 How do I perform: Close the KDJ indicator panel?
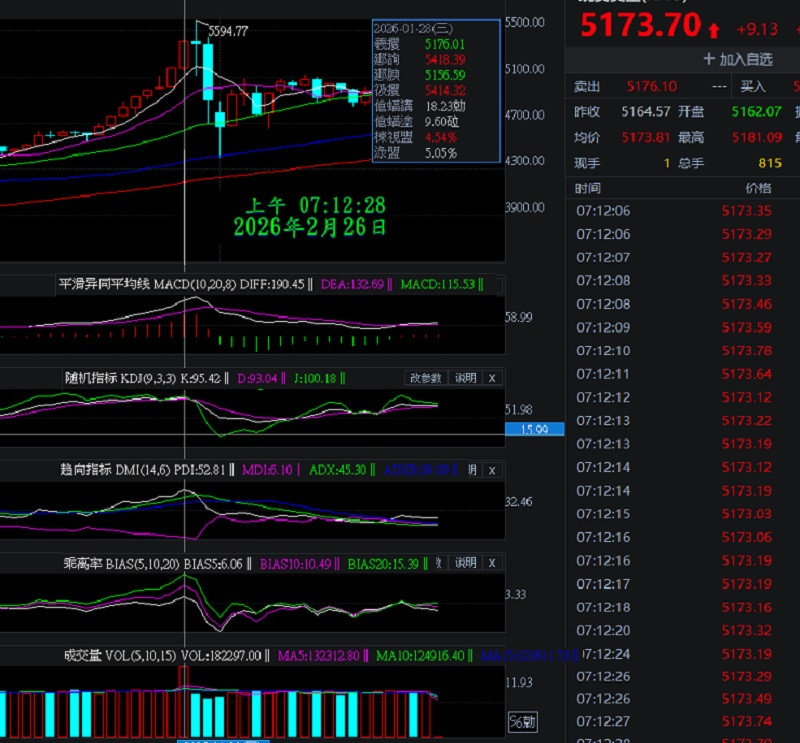[x=492, y=378]
